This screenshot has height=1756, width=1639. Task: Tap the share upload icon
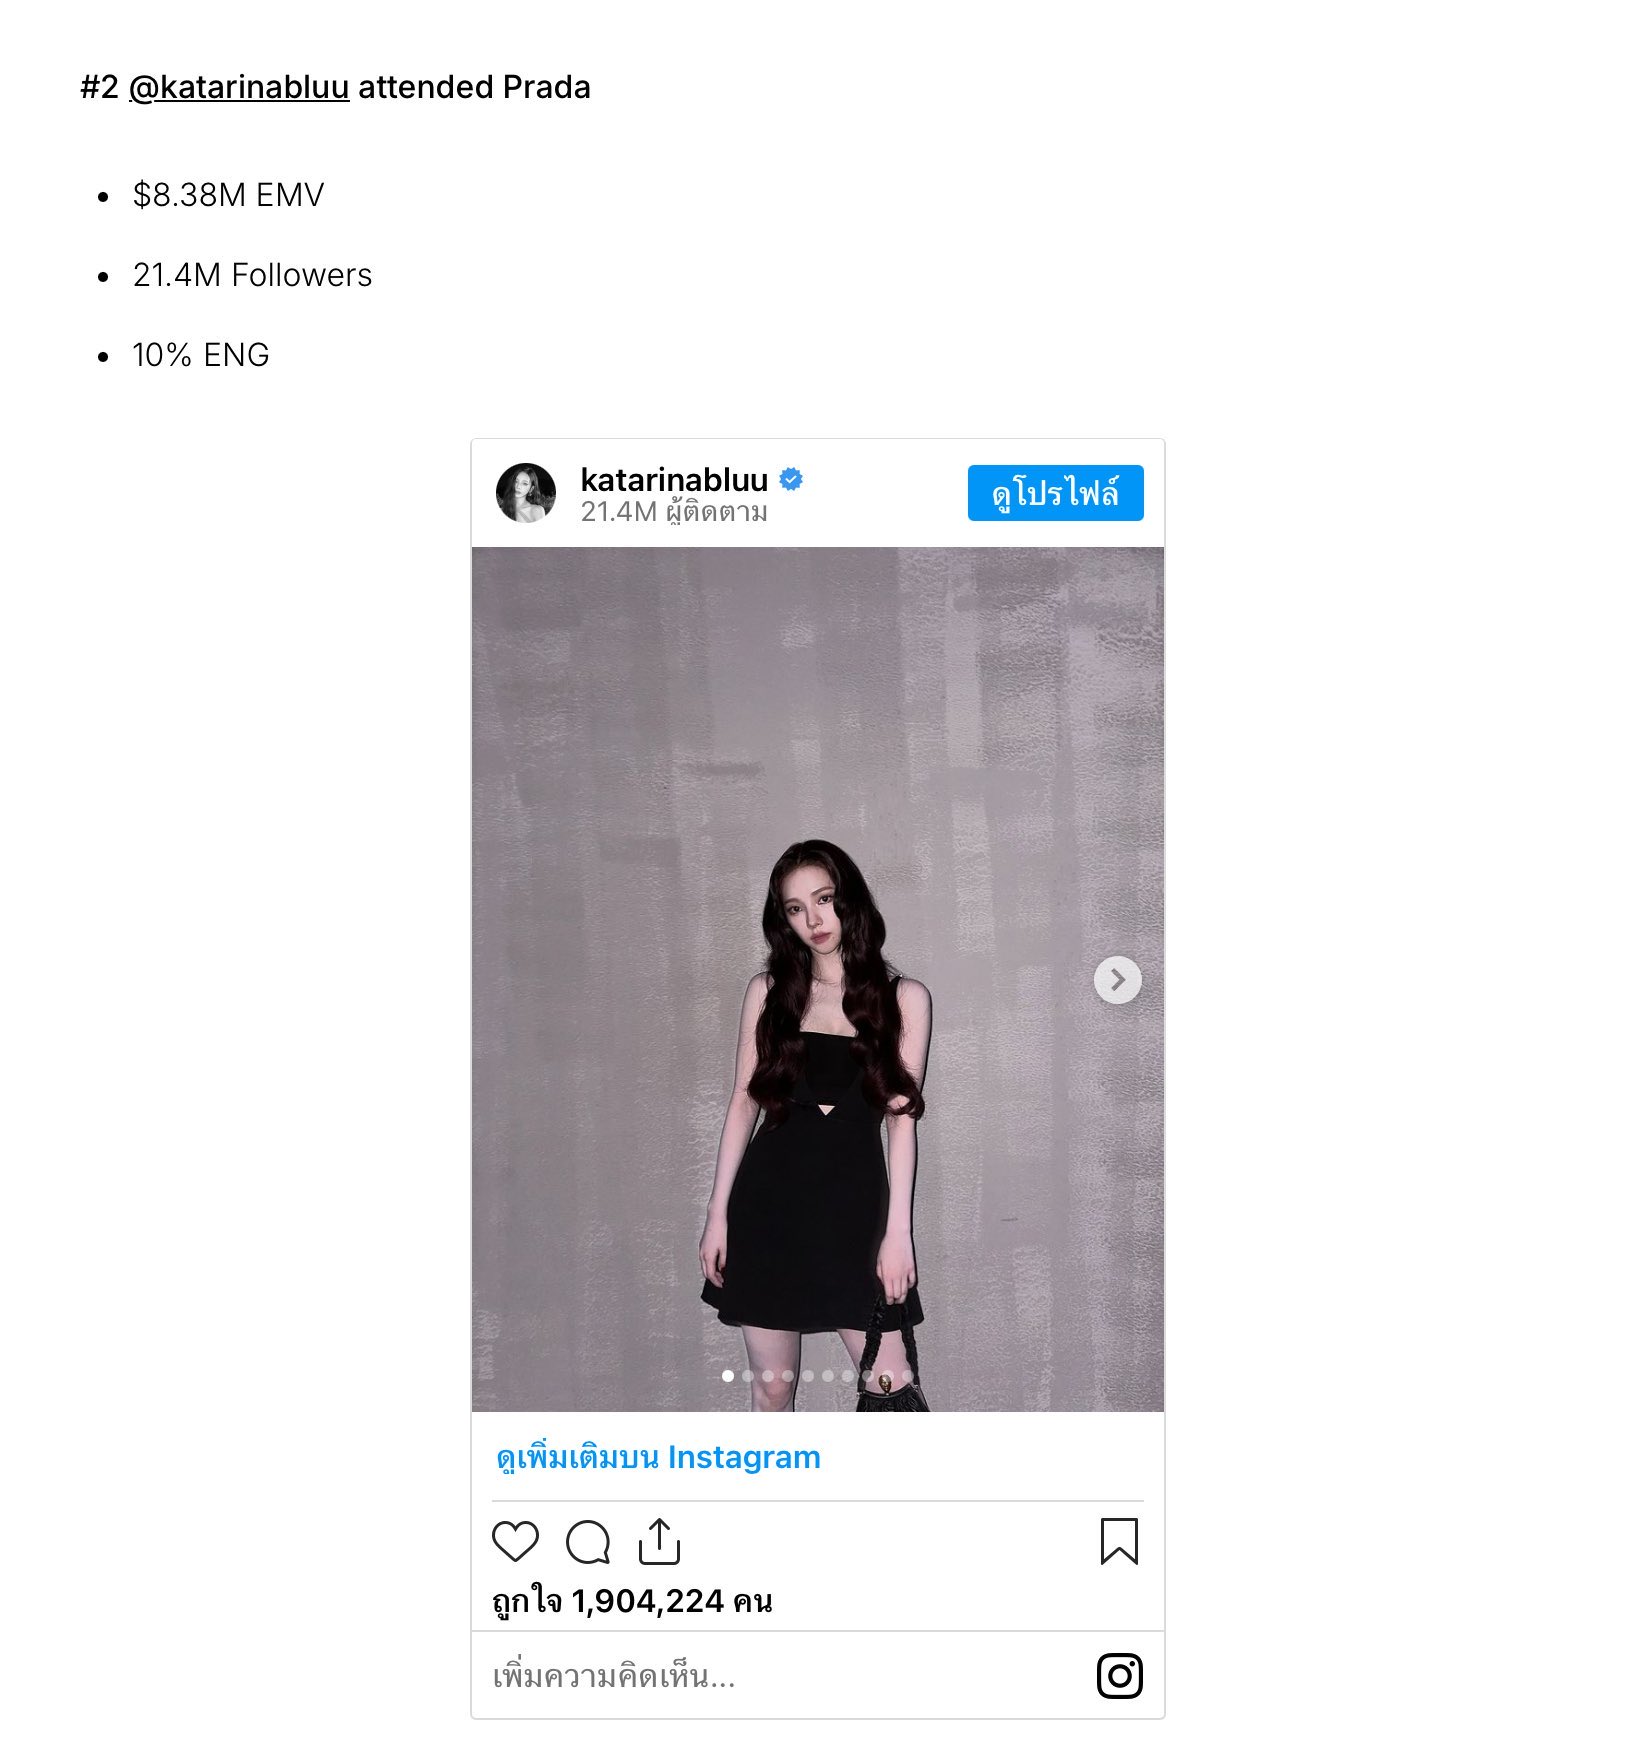pyautogui.click(x=659, y=1541)
